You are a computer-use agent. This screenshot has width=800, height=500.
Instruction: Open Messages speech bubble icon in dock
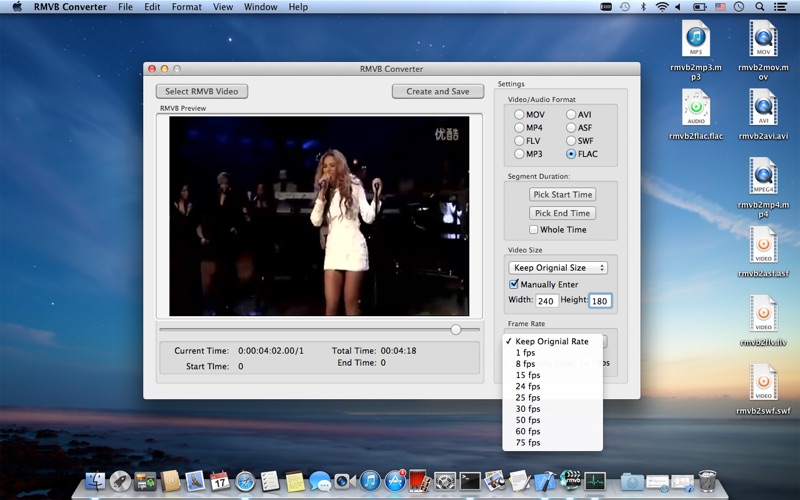point(320,481)
